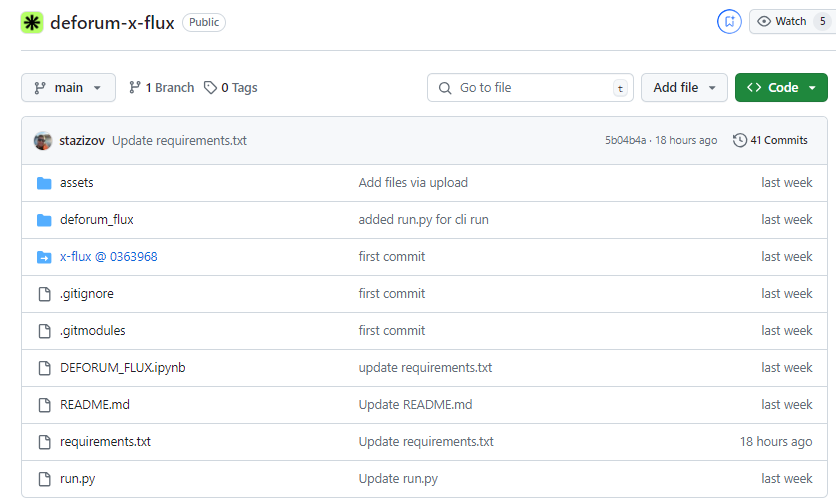The image size is (836, 504).
Task: Open the 0 Tags page
Action: (x=231, y=88)
